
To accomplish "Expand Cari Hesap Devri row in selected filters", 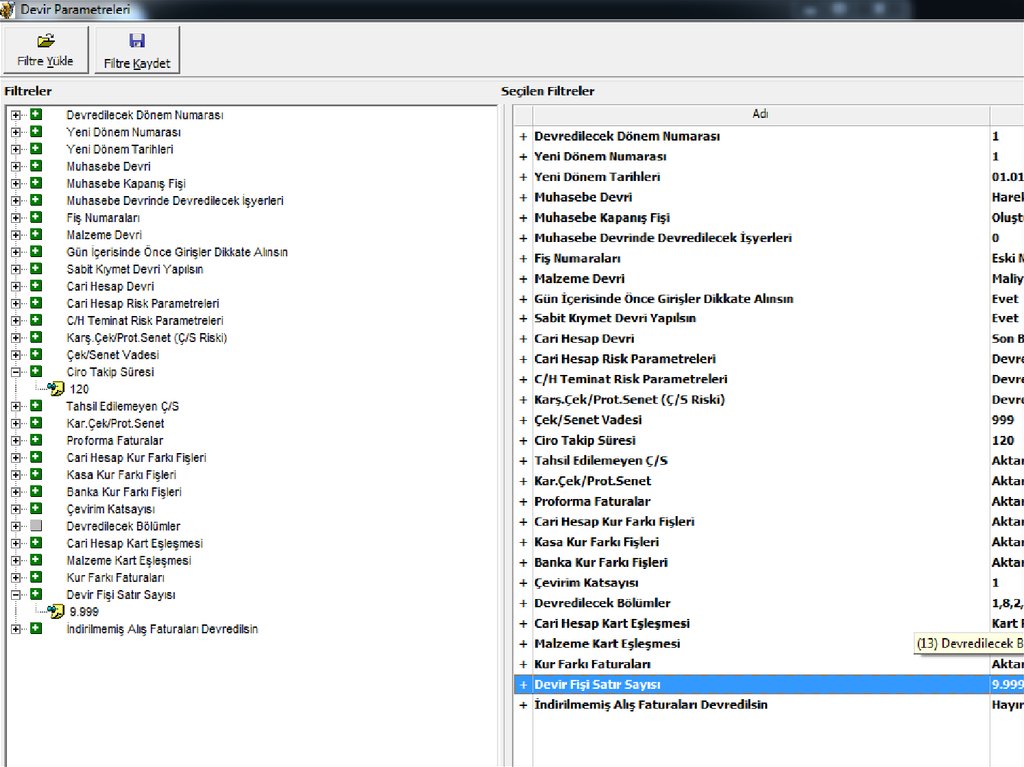I will pos(522,339).
